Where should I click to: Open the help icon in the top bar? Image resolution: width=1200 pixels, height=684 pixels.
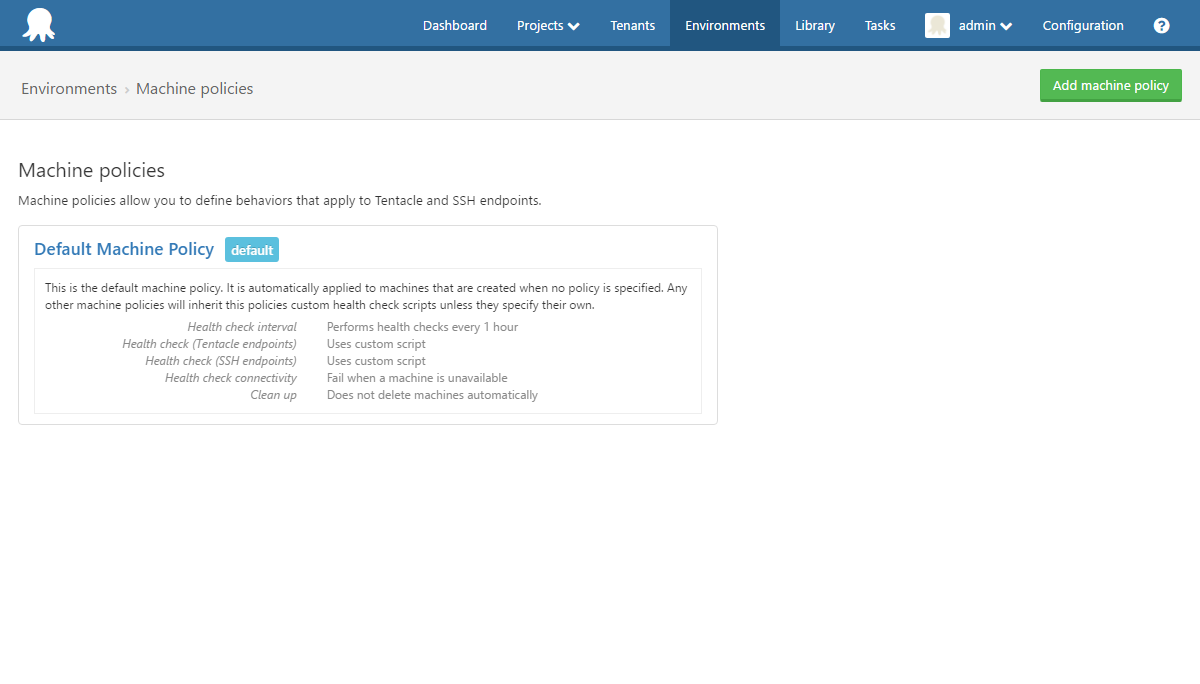point(1161,25)
